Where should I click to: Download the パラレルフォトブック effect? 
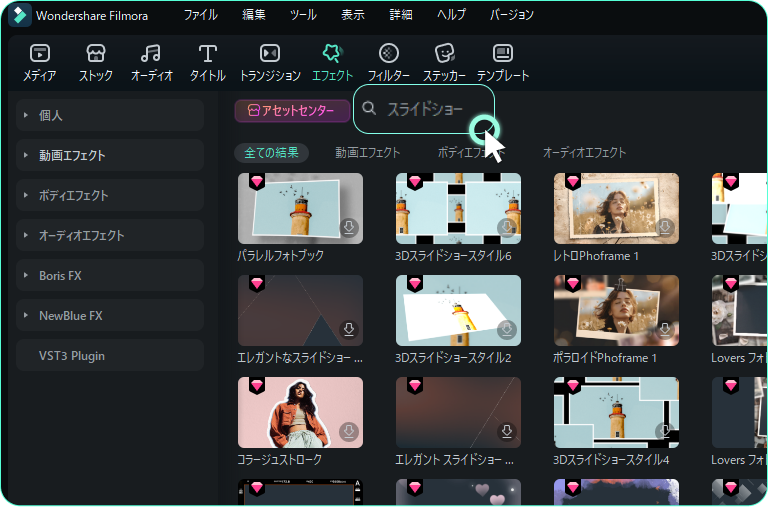(349, 227)
